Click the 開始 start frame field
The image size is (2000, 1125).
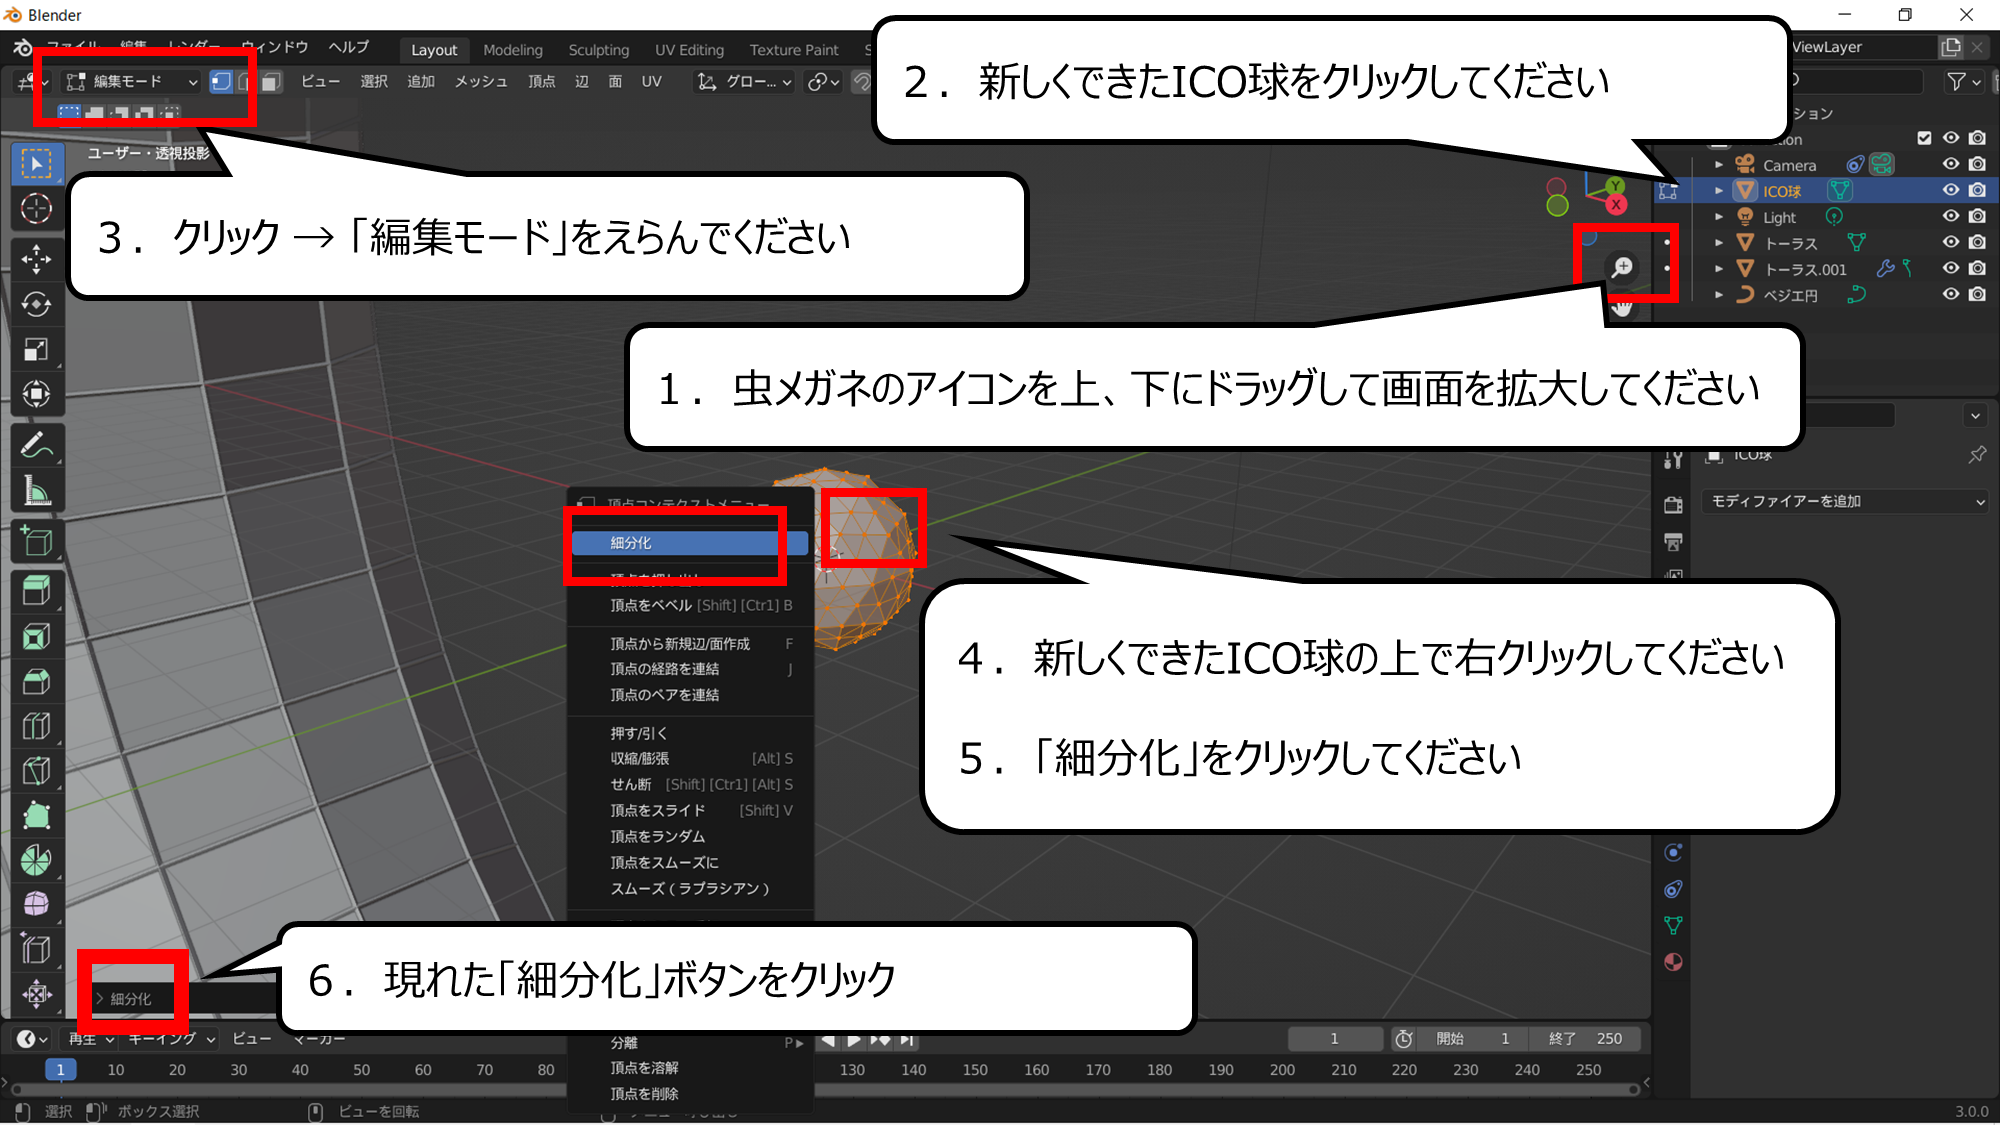[x=1473, y=1039]
